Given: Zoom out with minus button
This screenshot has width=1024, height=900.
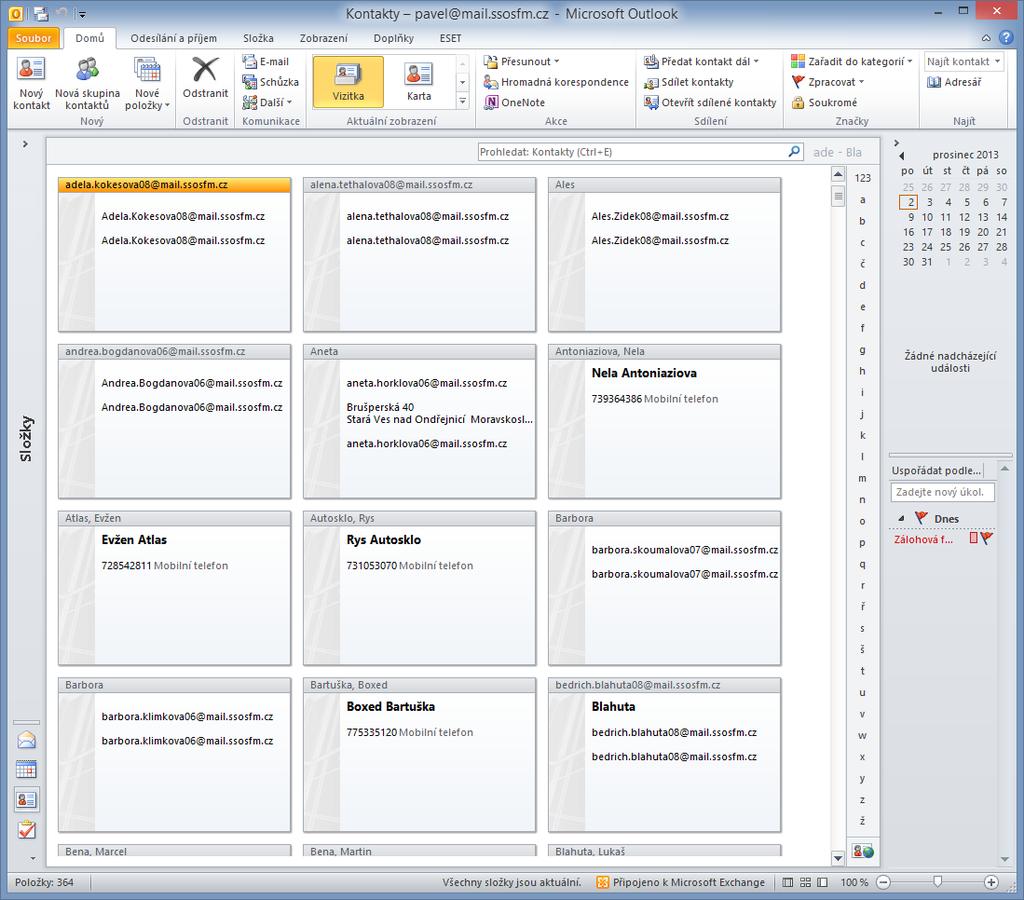Looking at the screenshot, I should (x=883, y=882).
